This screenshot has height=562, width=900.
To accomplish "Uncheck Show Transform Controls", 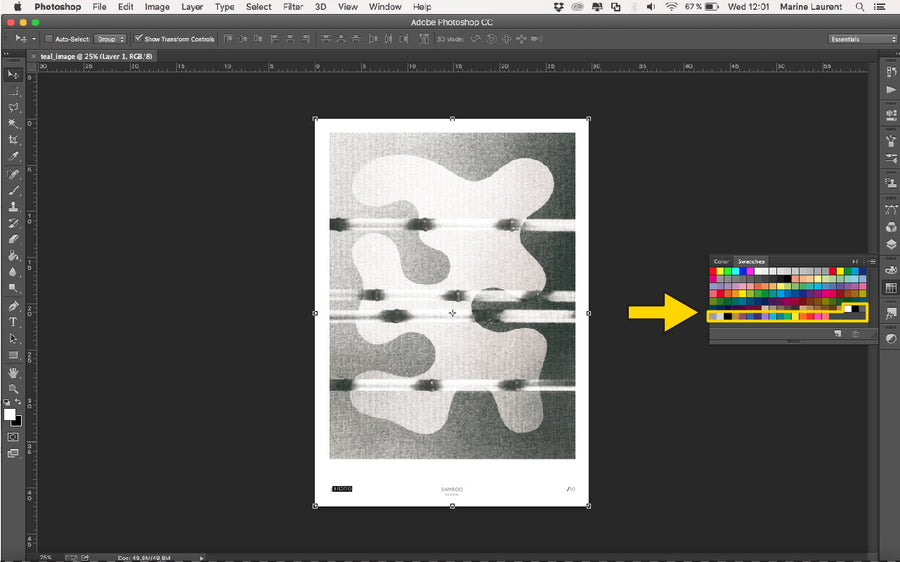I will click(x=138, y=39).
